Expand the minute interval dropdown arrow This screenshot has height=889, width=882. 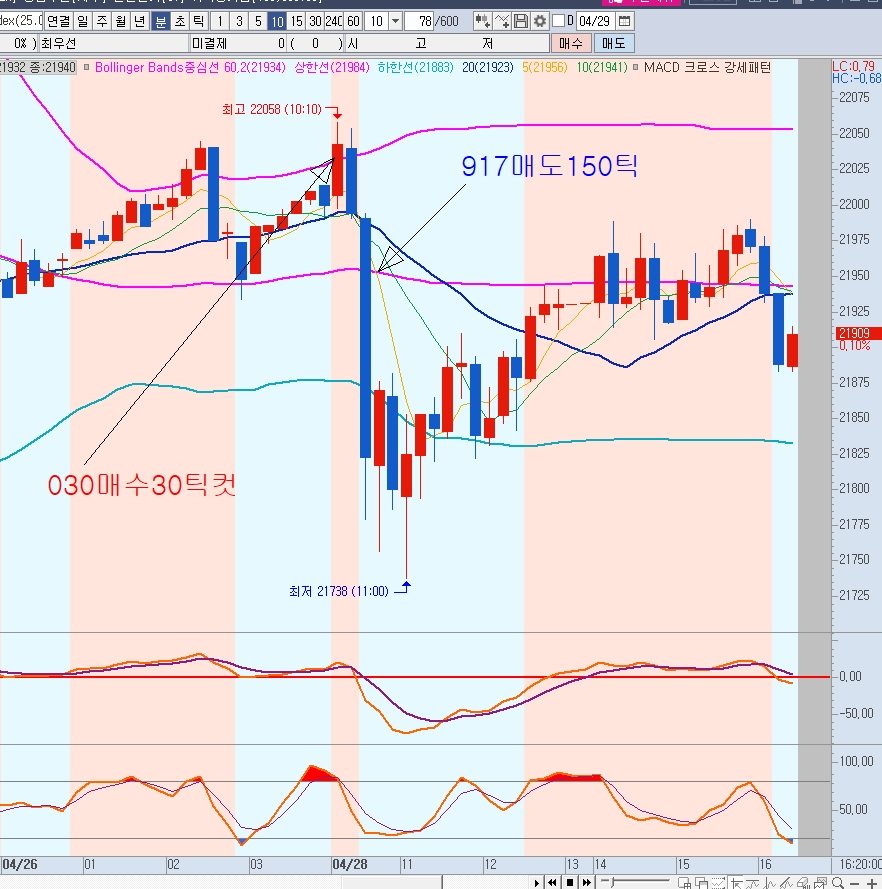396,21
